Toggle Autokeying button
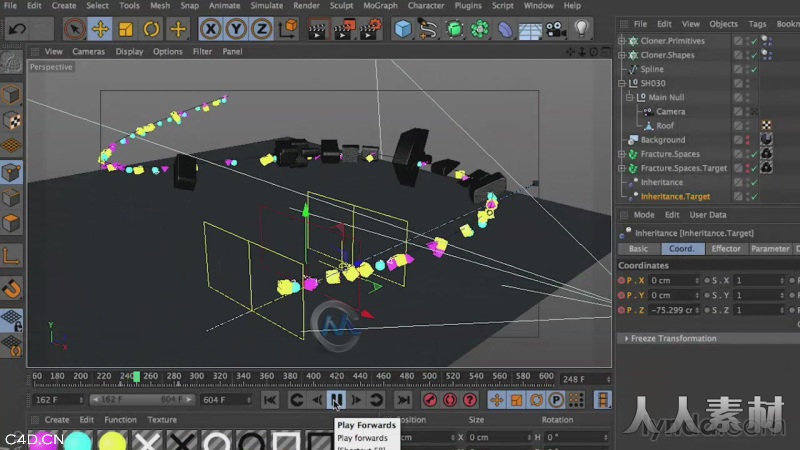This screenshot has width=800, height=450. pyautogui.click(x=450, y=401)
